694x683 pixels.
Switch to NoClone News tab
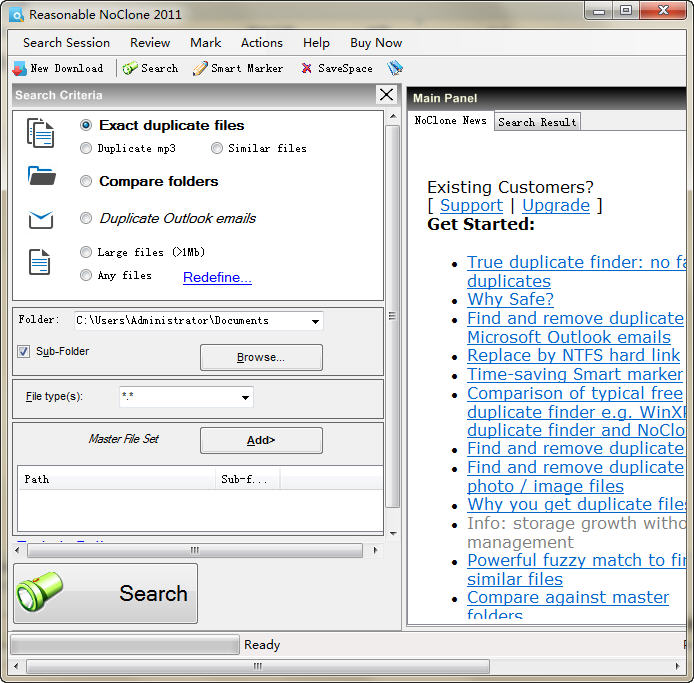click(x=450, y=120)
